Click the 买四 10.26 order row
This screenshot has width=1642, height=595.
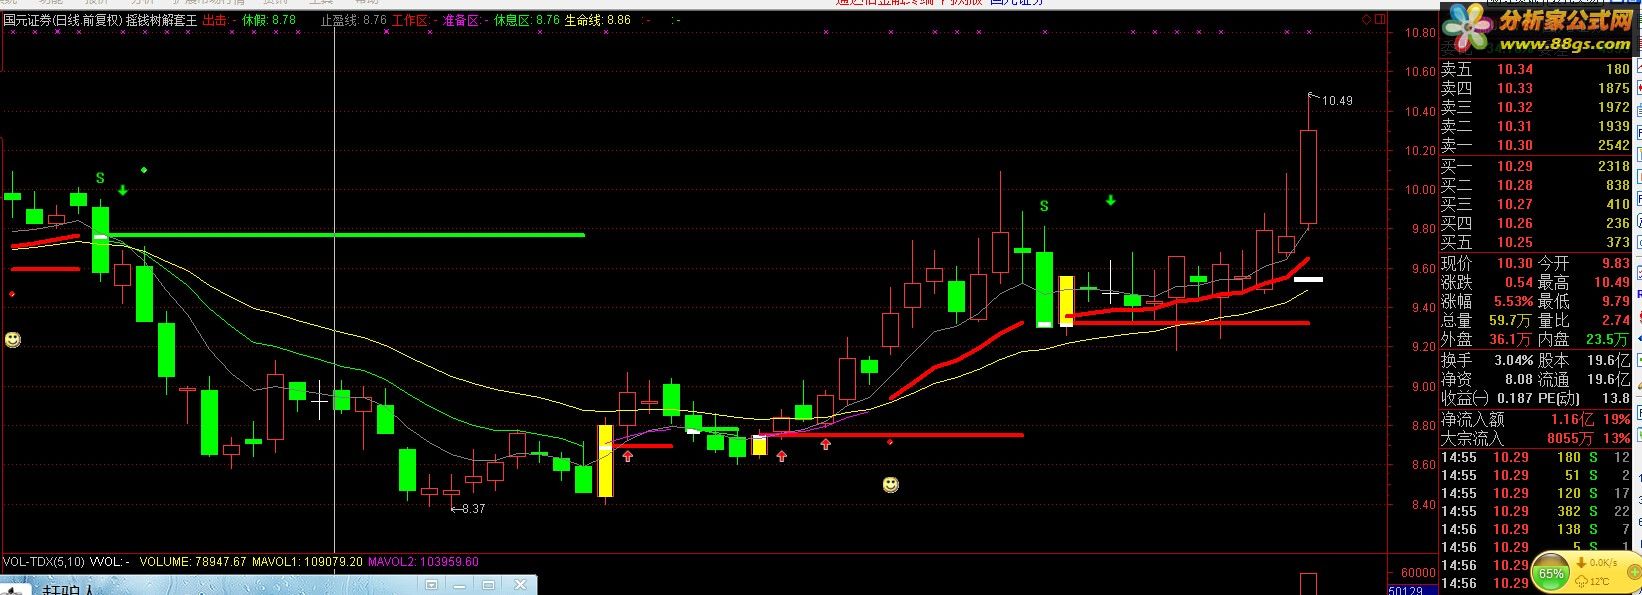point(1535,223)
